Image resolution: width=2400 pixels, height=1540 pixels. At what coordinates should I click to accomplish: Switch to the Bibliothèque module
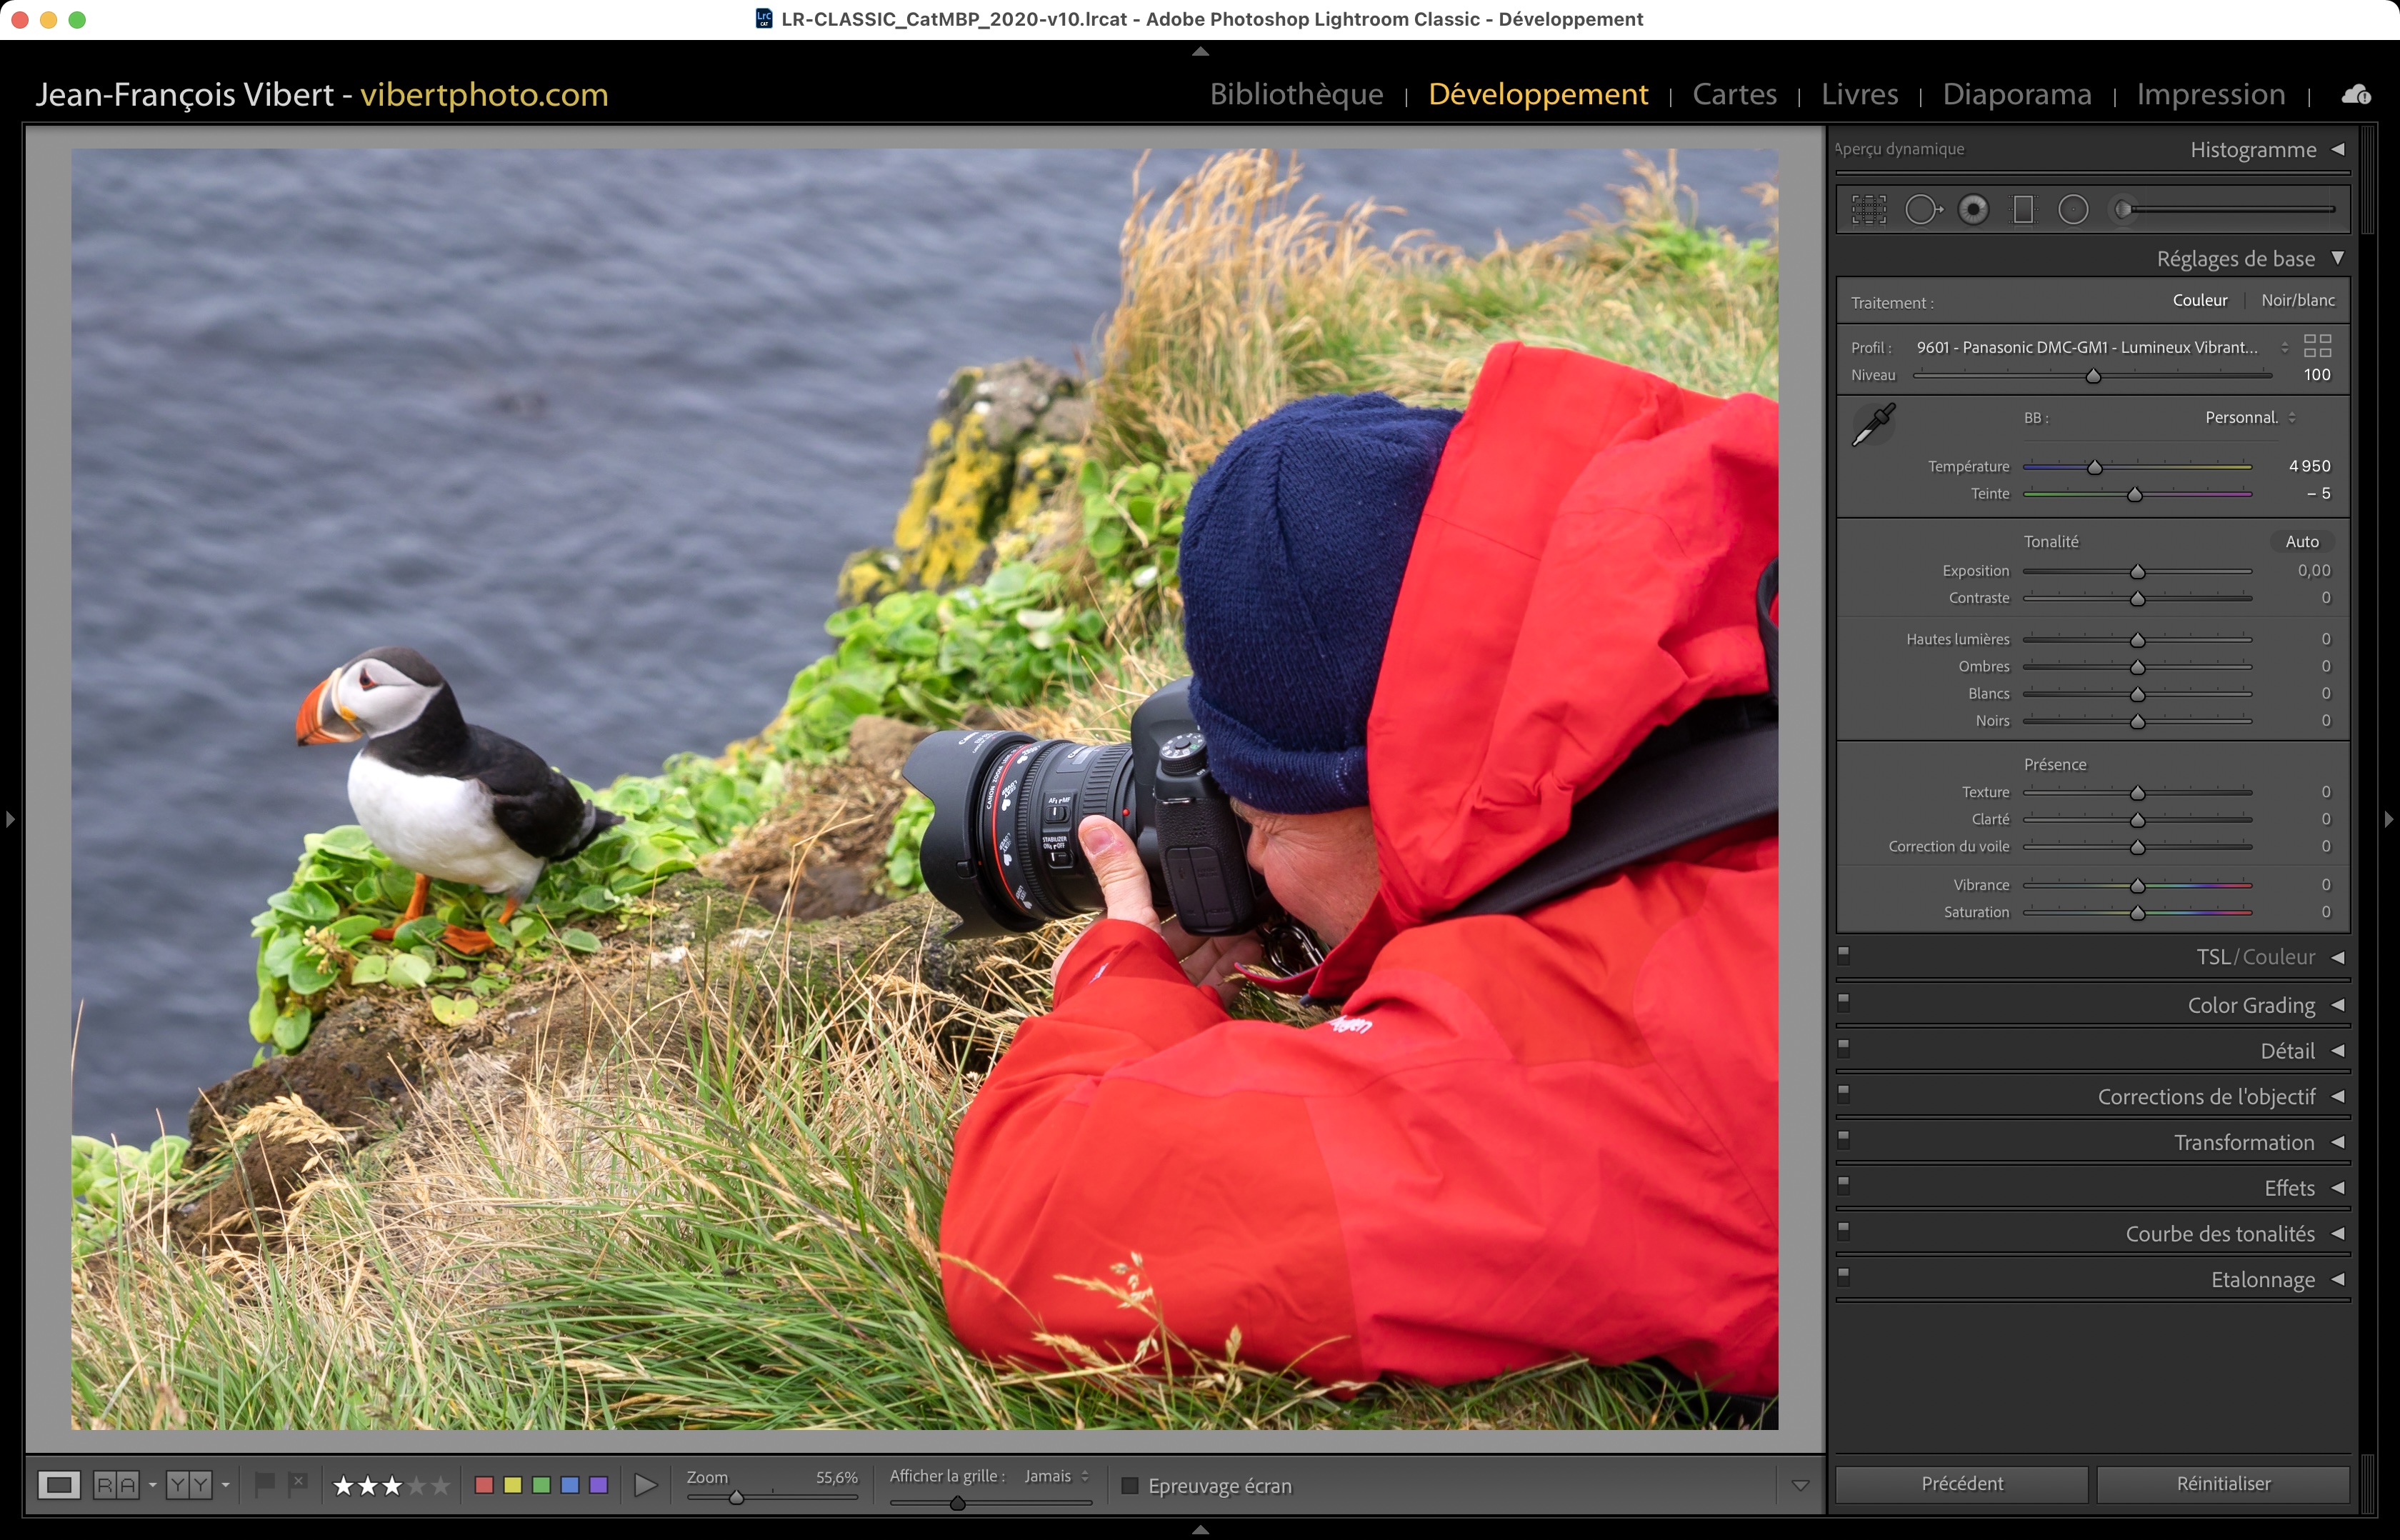pyautogui.click(x=1296, y=94)
